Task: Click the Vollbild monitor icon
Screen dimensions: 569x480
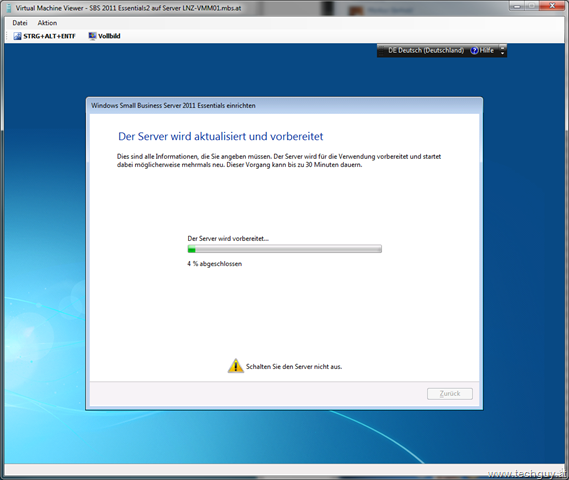Action: [x=93, y=36]
